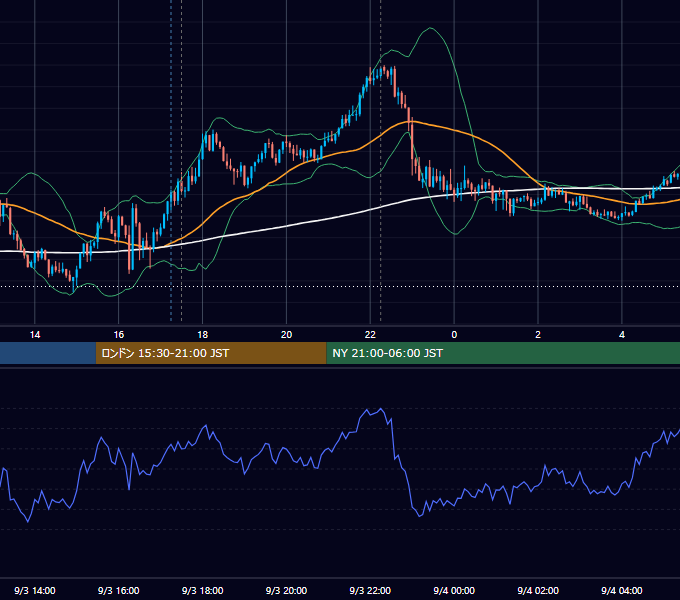This screenshot has width=680, height=600.
Task: Click the 0 hour axis label
Action: click(454, 335)
